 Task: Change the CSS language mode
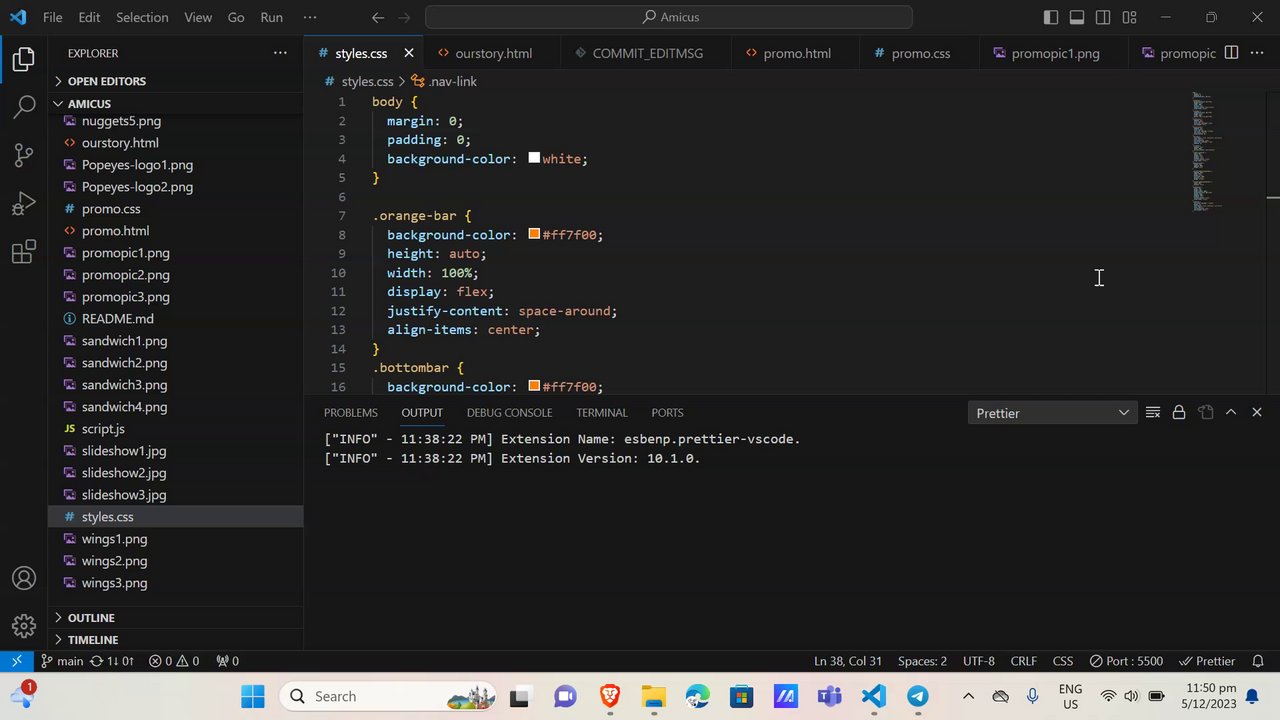tap(1063, 661)
